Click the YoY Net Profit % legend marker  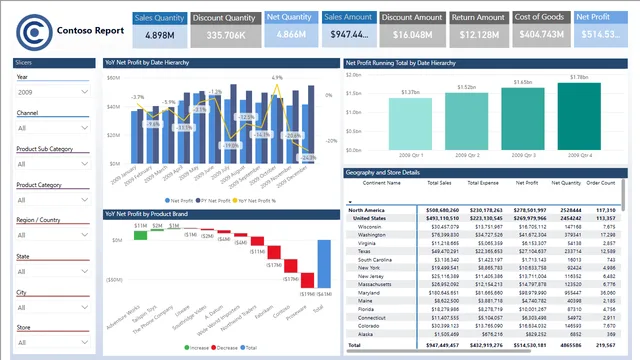click(x=235, y=200)
